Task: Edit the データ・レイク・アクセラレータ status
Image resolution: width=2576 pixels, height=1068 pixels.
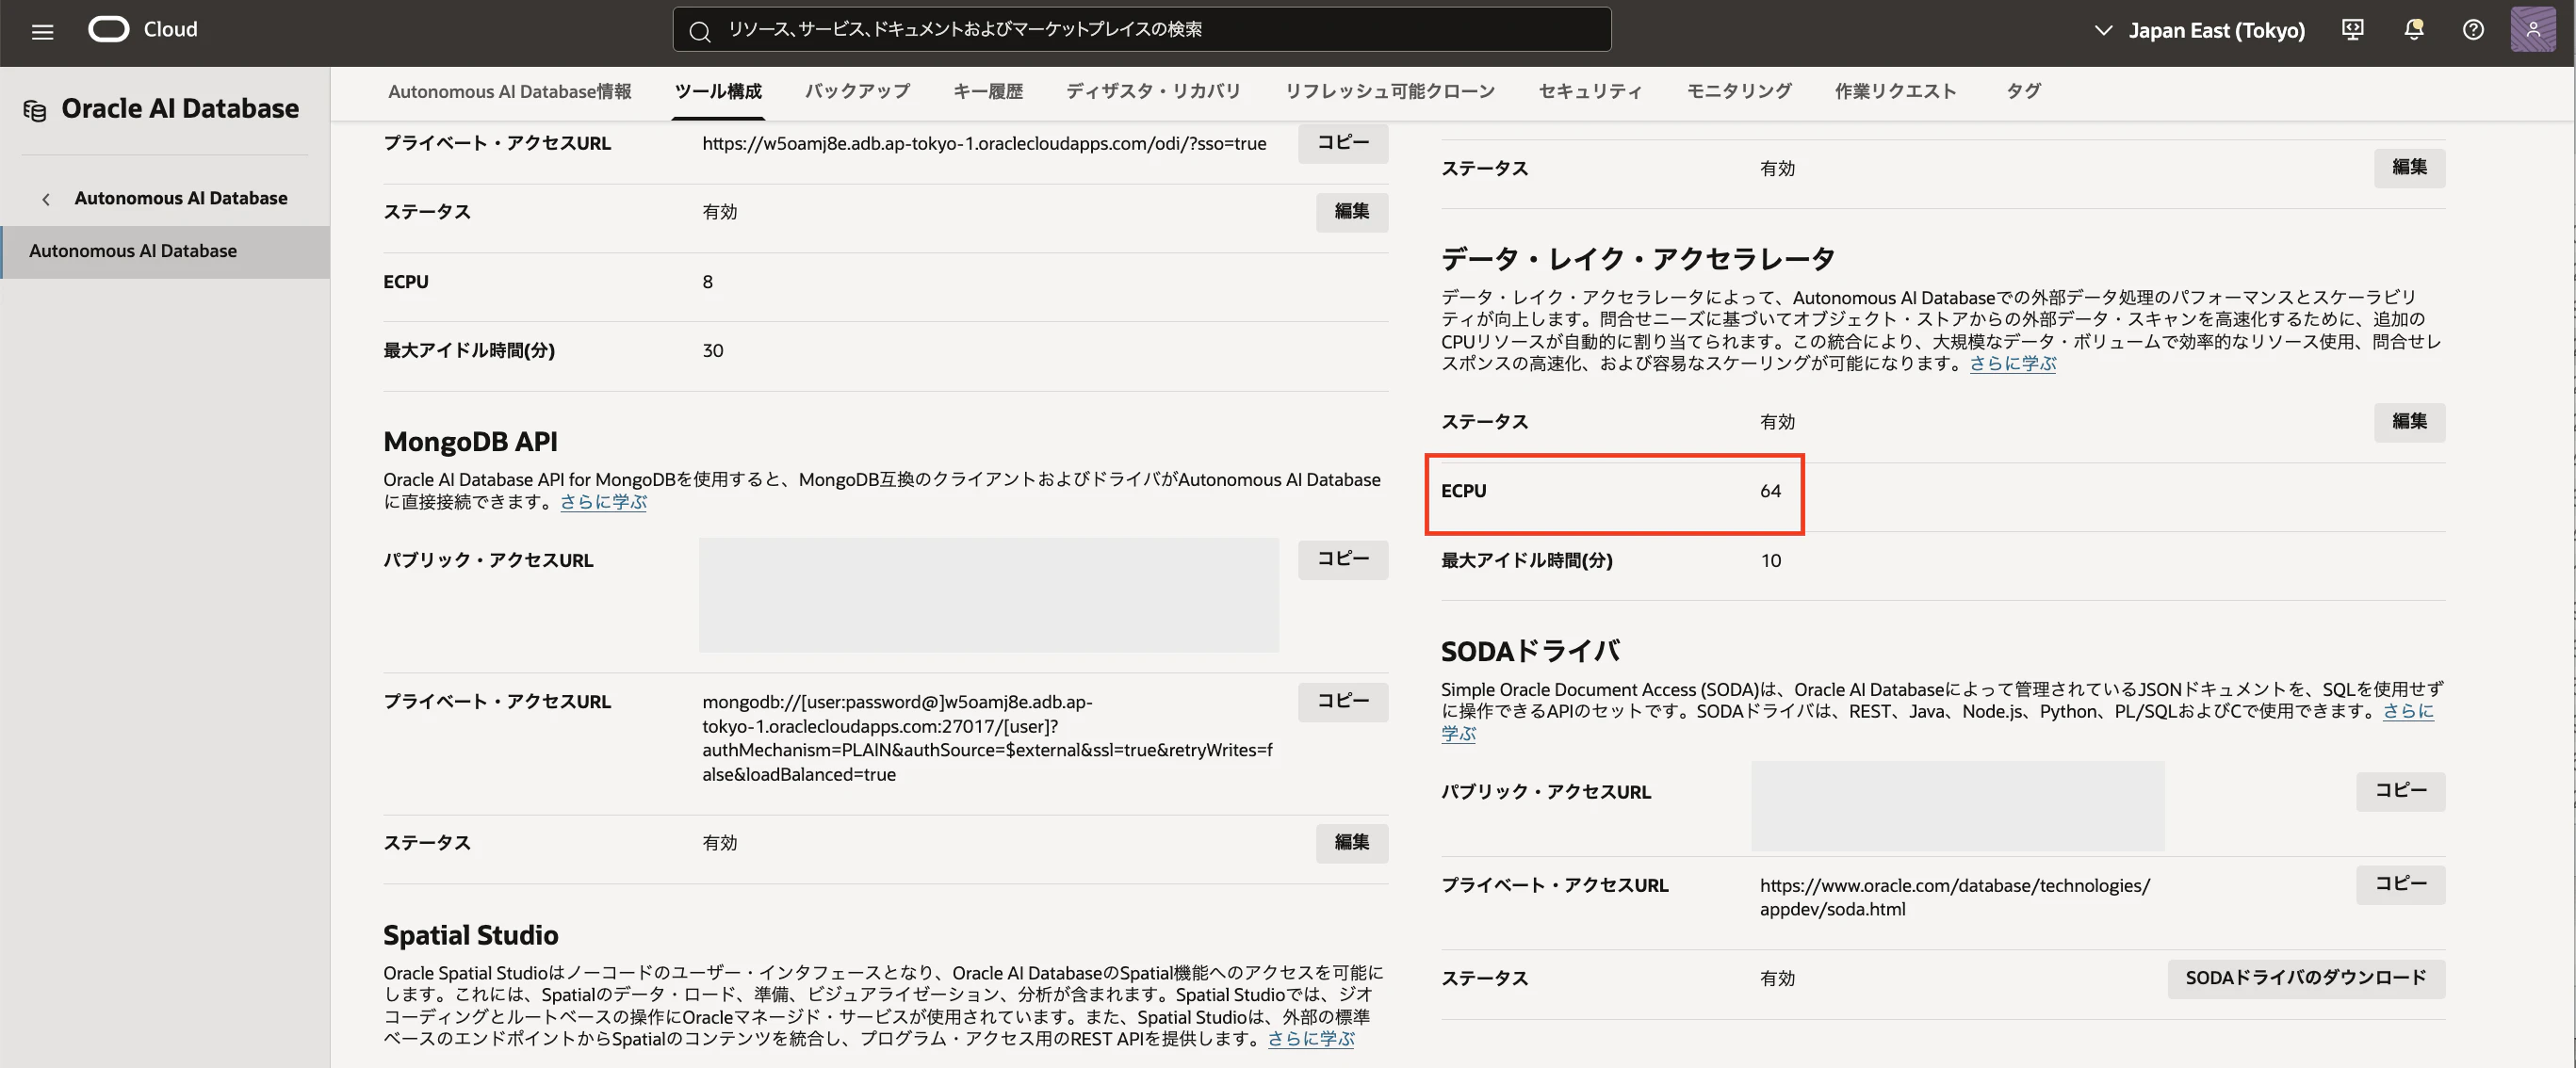Action: [2409, 421]
